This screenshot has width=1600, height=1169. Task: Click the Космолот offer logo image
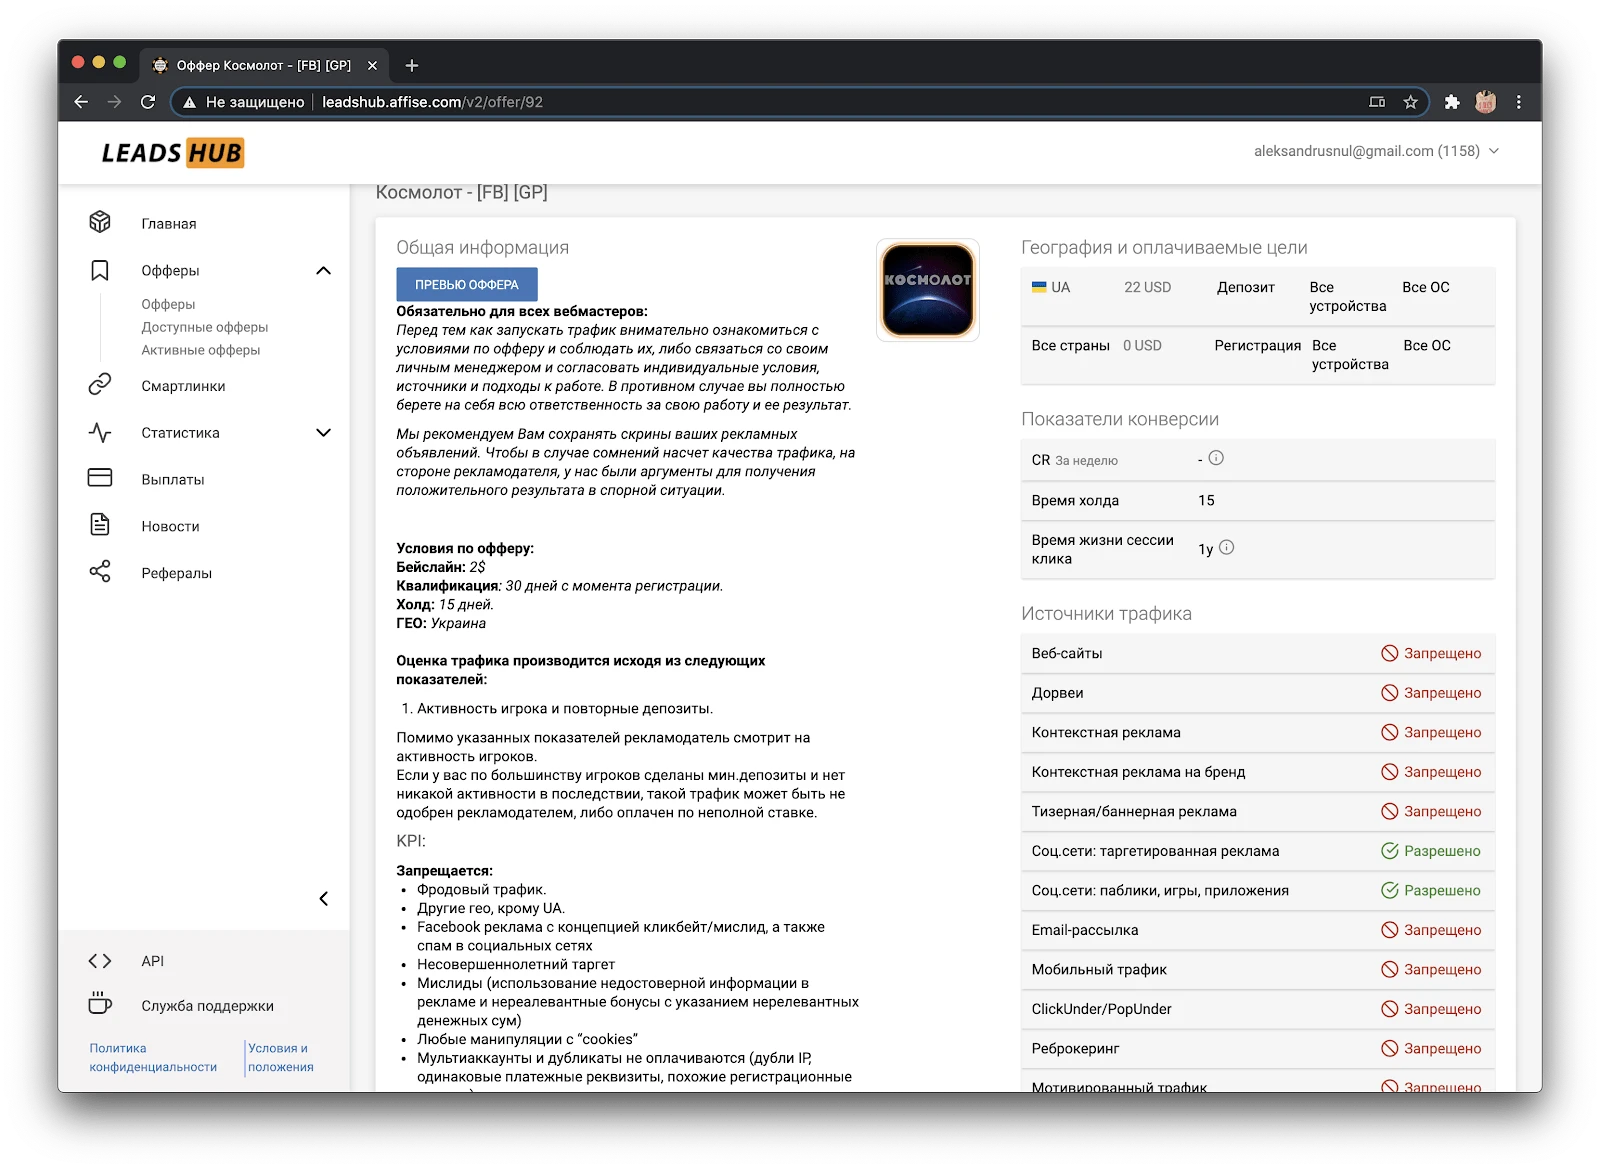tap(928, 290)
